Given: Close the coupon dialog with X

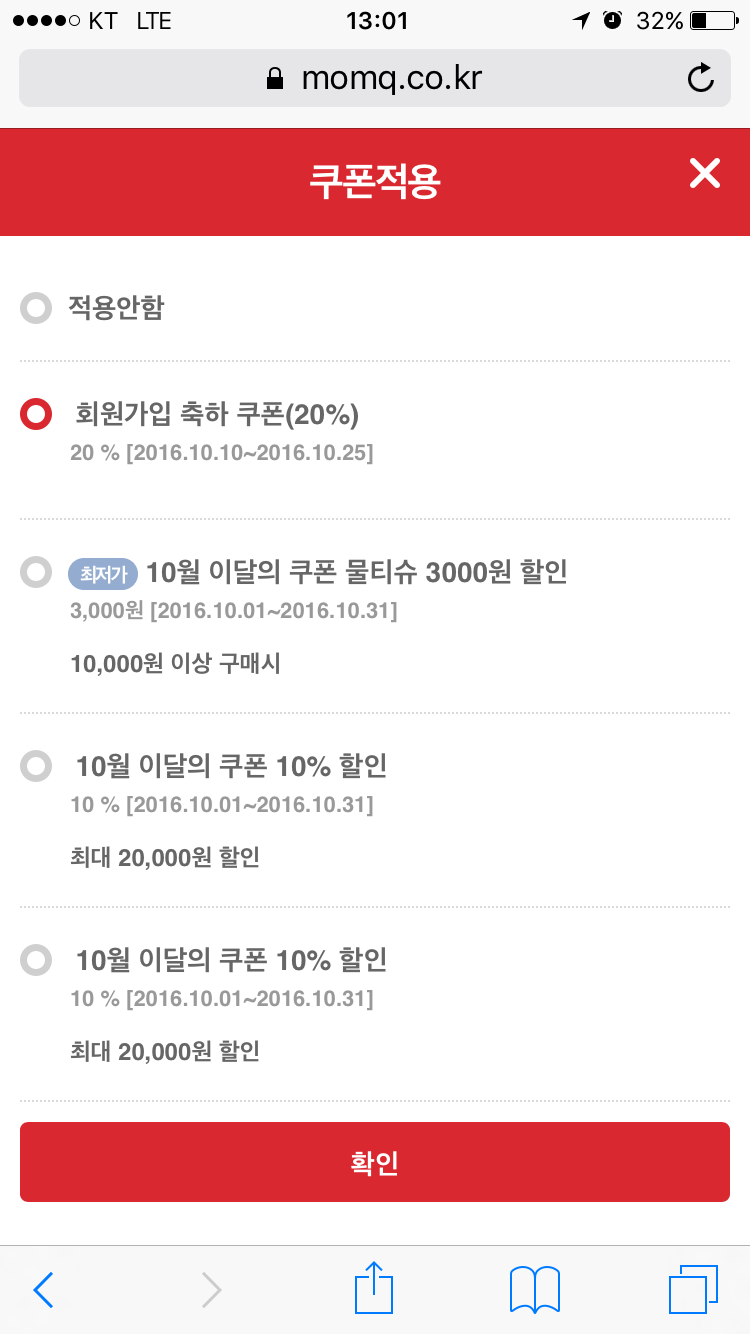Looking at the screenshot, I should pos(704,174).
